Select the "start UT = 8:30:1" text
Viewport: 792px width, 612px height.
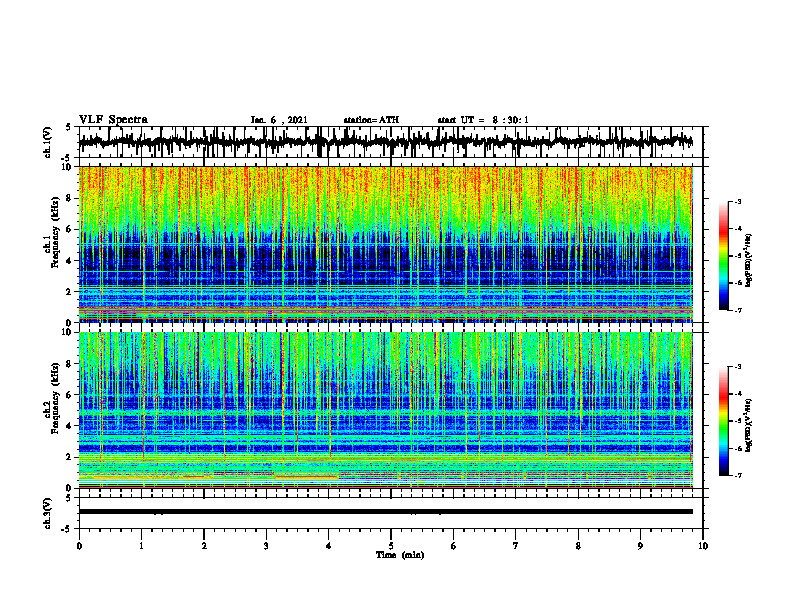point(483,120)
